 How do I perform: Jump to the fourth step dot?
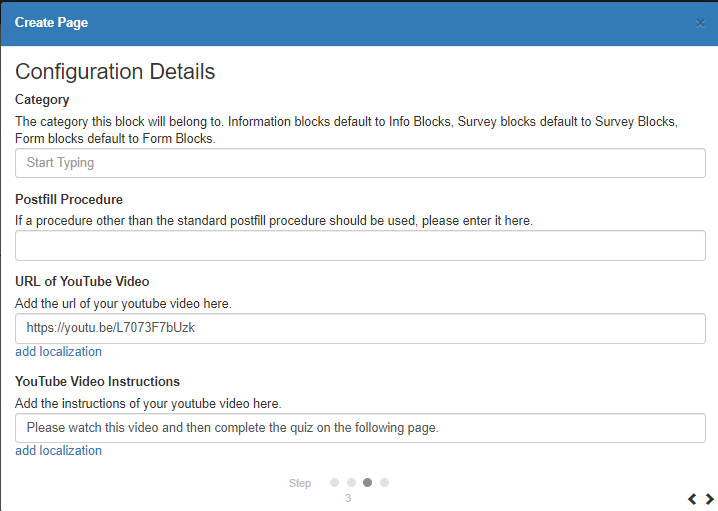pos(385,482)
